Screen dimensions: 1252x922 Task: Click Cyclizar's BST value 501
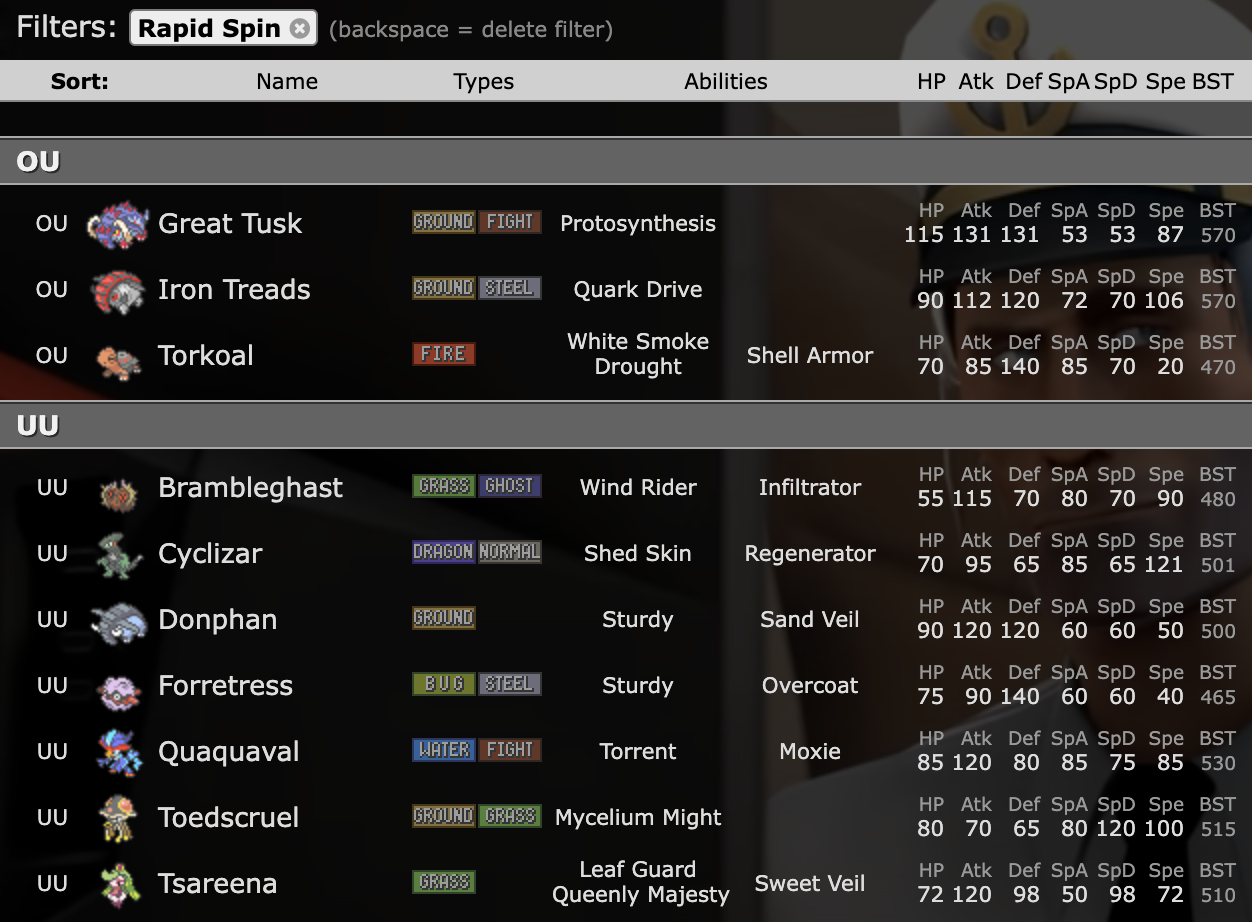(1218, 566)
